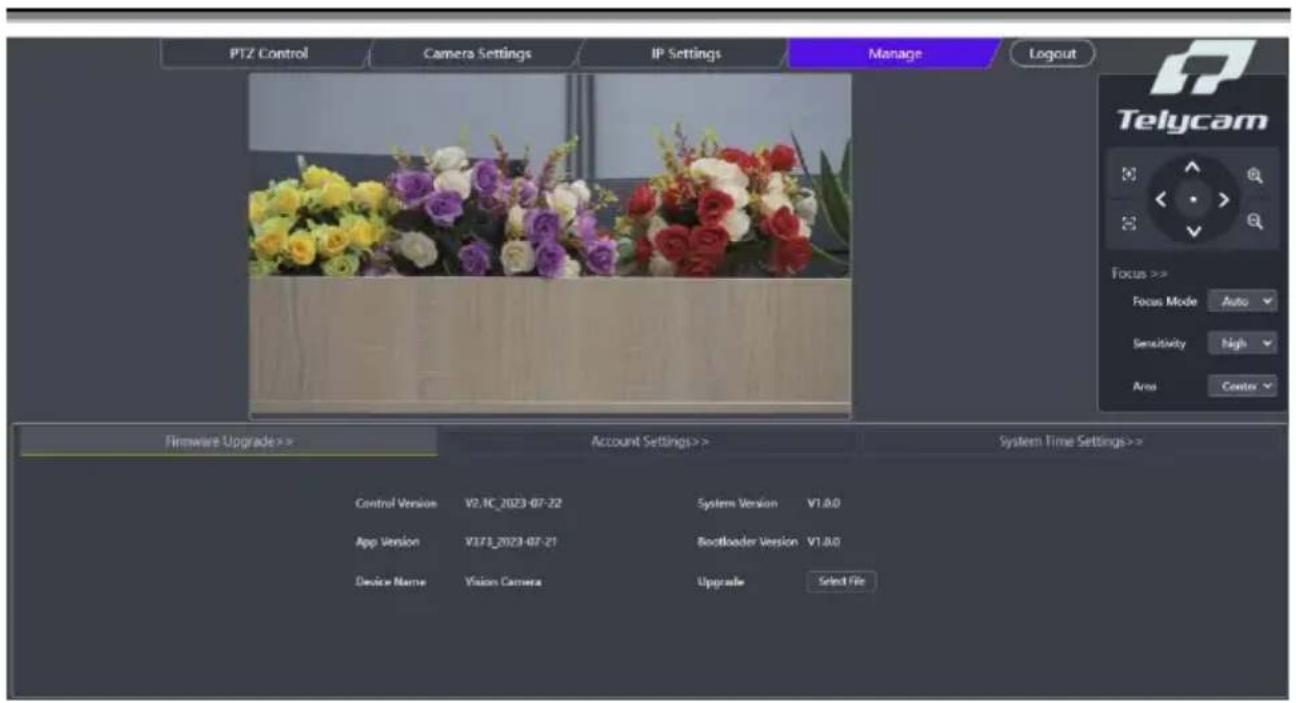The image size is (1296, 703).
Task: Click the Bootloader Version label
Action: coord(747,542)
